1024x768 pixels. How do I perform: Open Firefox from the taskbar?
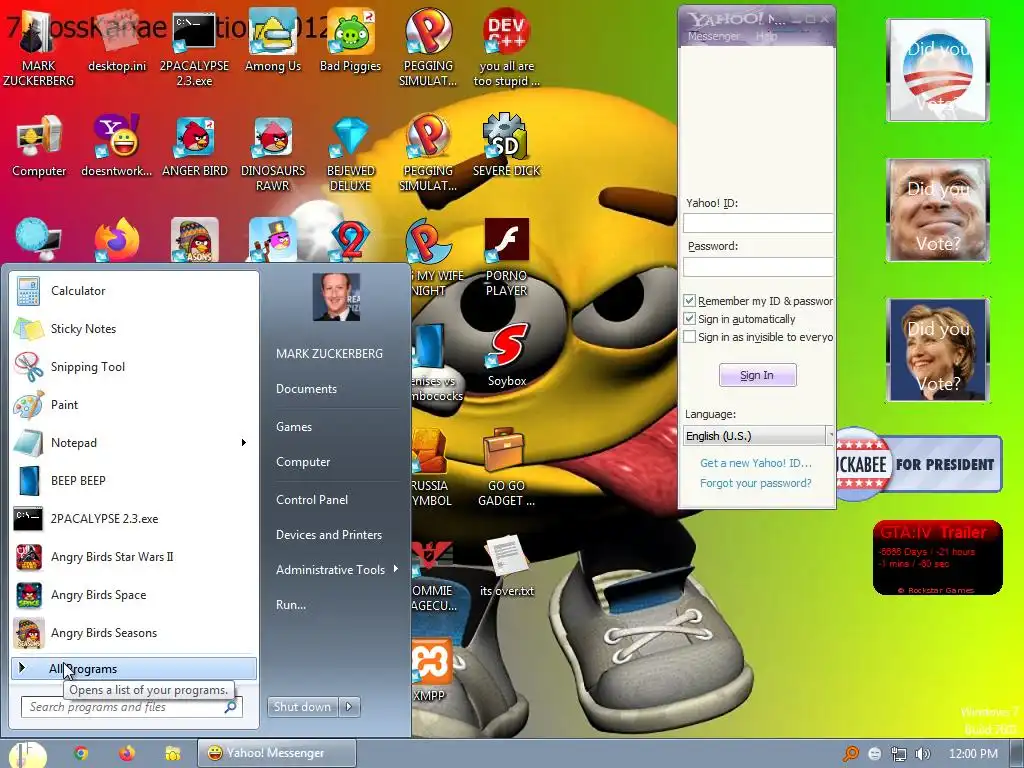(127, 754)
